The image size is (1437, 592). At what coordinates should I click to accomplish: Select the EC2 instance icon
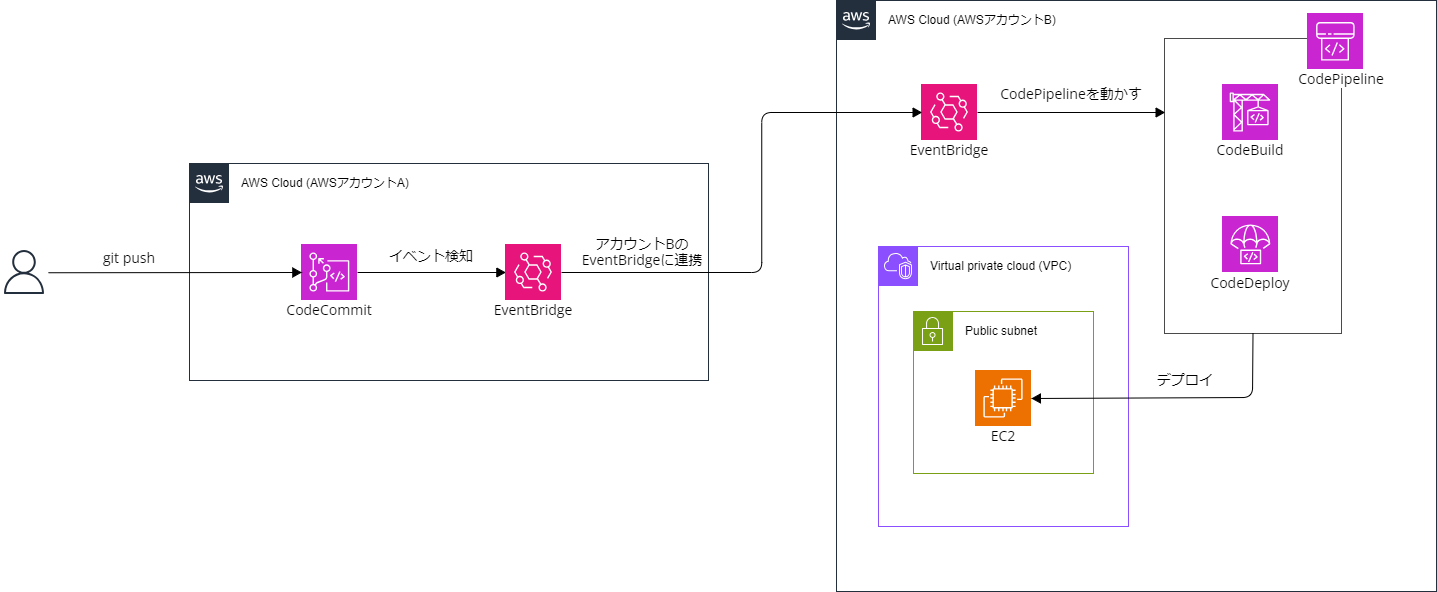tap(1002, 397)
